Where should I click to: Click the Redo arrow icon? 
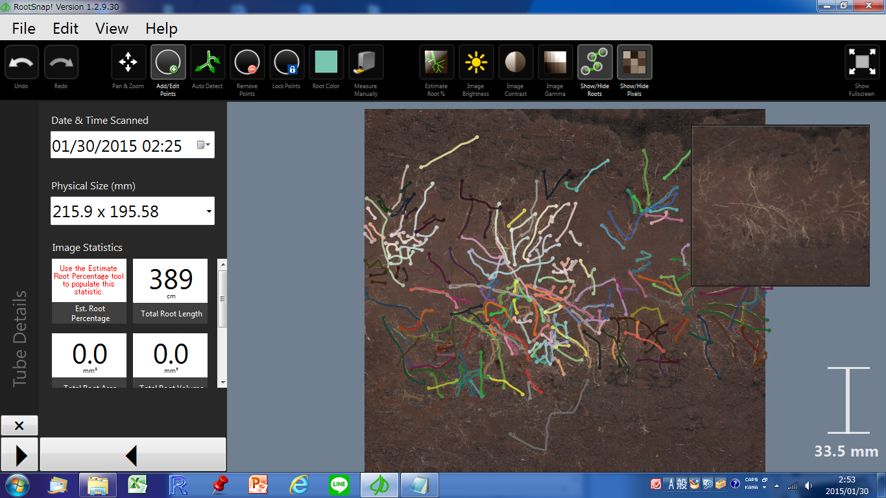(x=61, y=63)
